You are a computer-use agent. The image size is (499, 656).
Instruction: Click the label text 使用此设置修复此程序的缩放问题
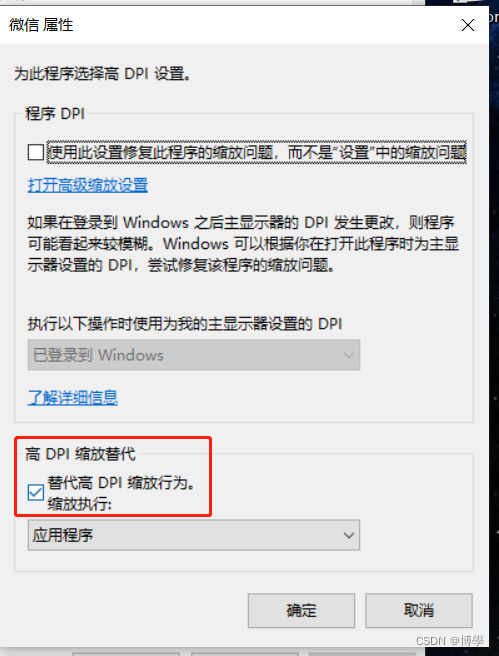click(257, 152)
